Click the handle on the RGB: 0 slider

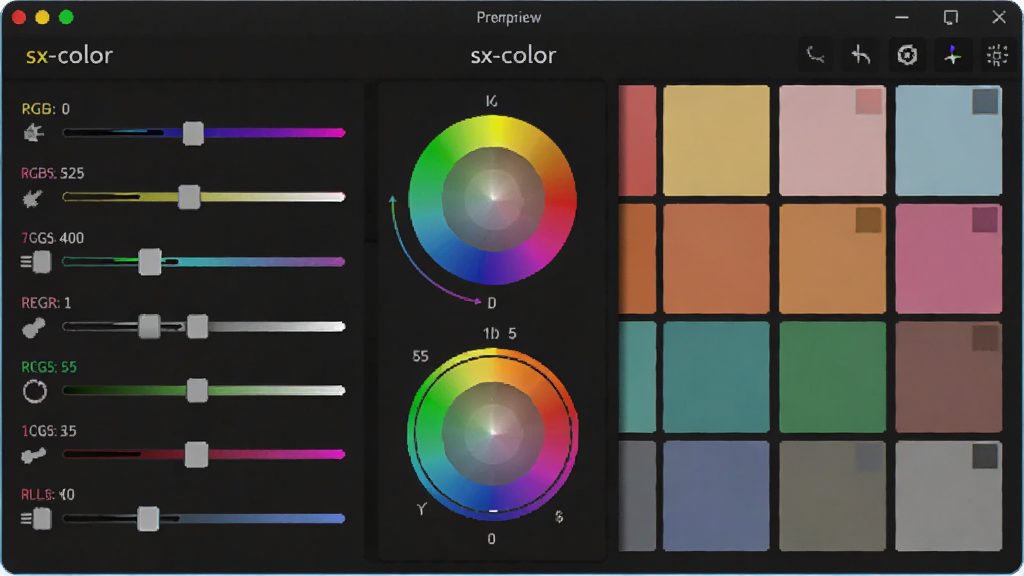[193, 133]
